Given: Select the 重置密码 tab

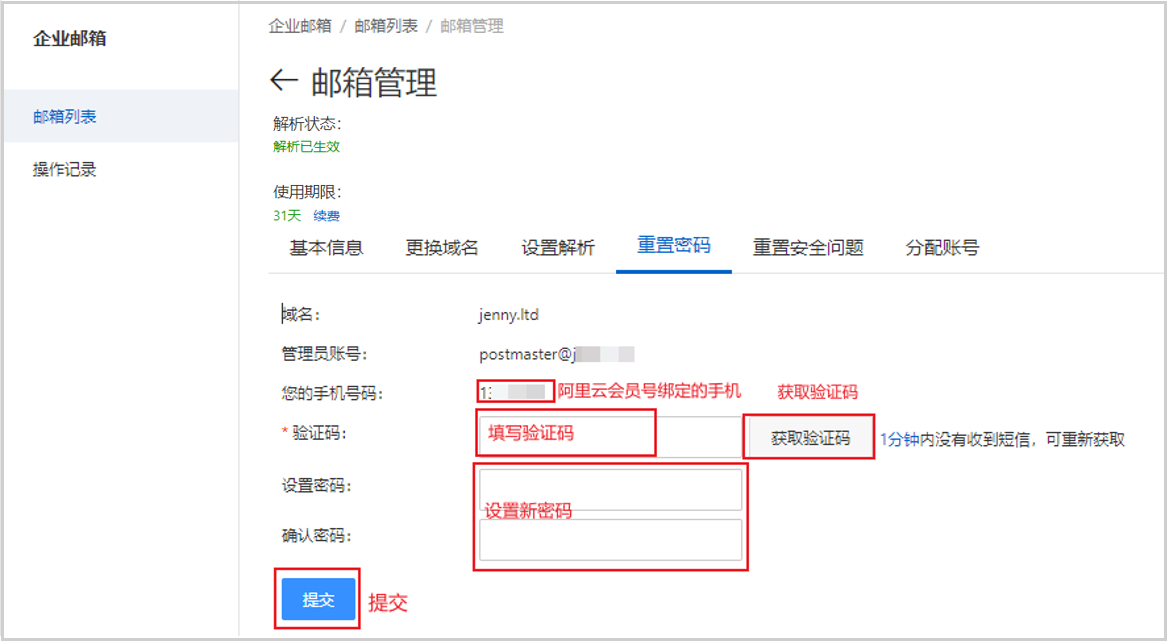Looking at the screenshot, I should (x=674, y=246).
